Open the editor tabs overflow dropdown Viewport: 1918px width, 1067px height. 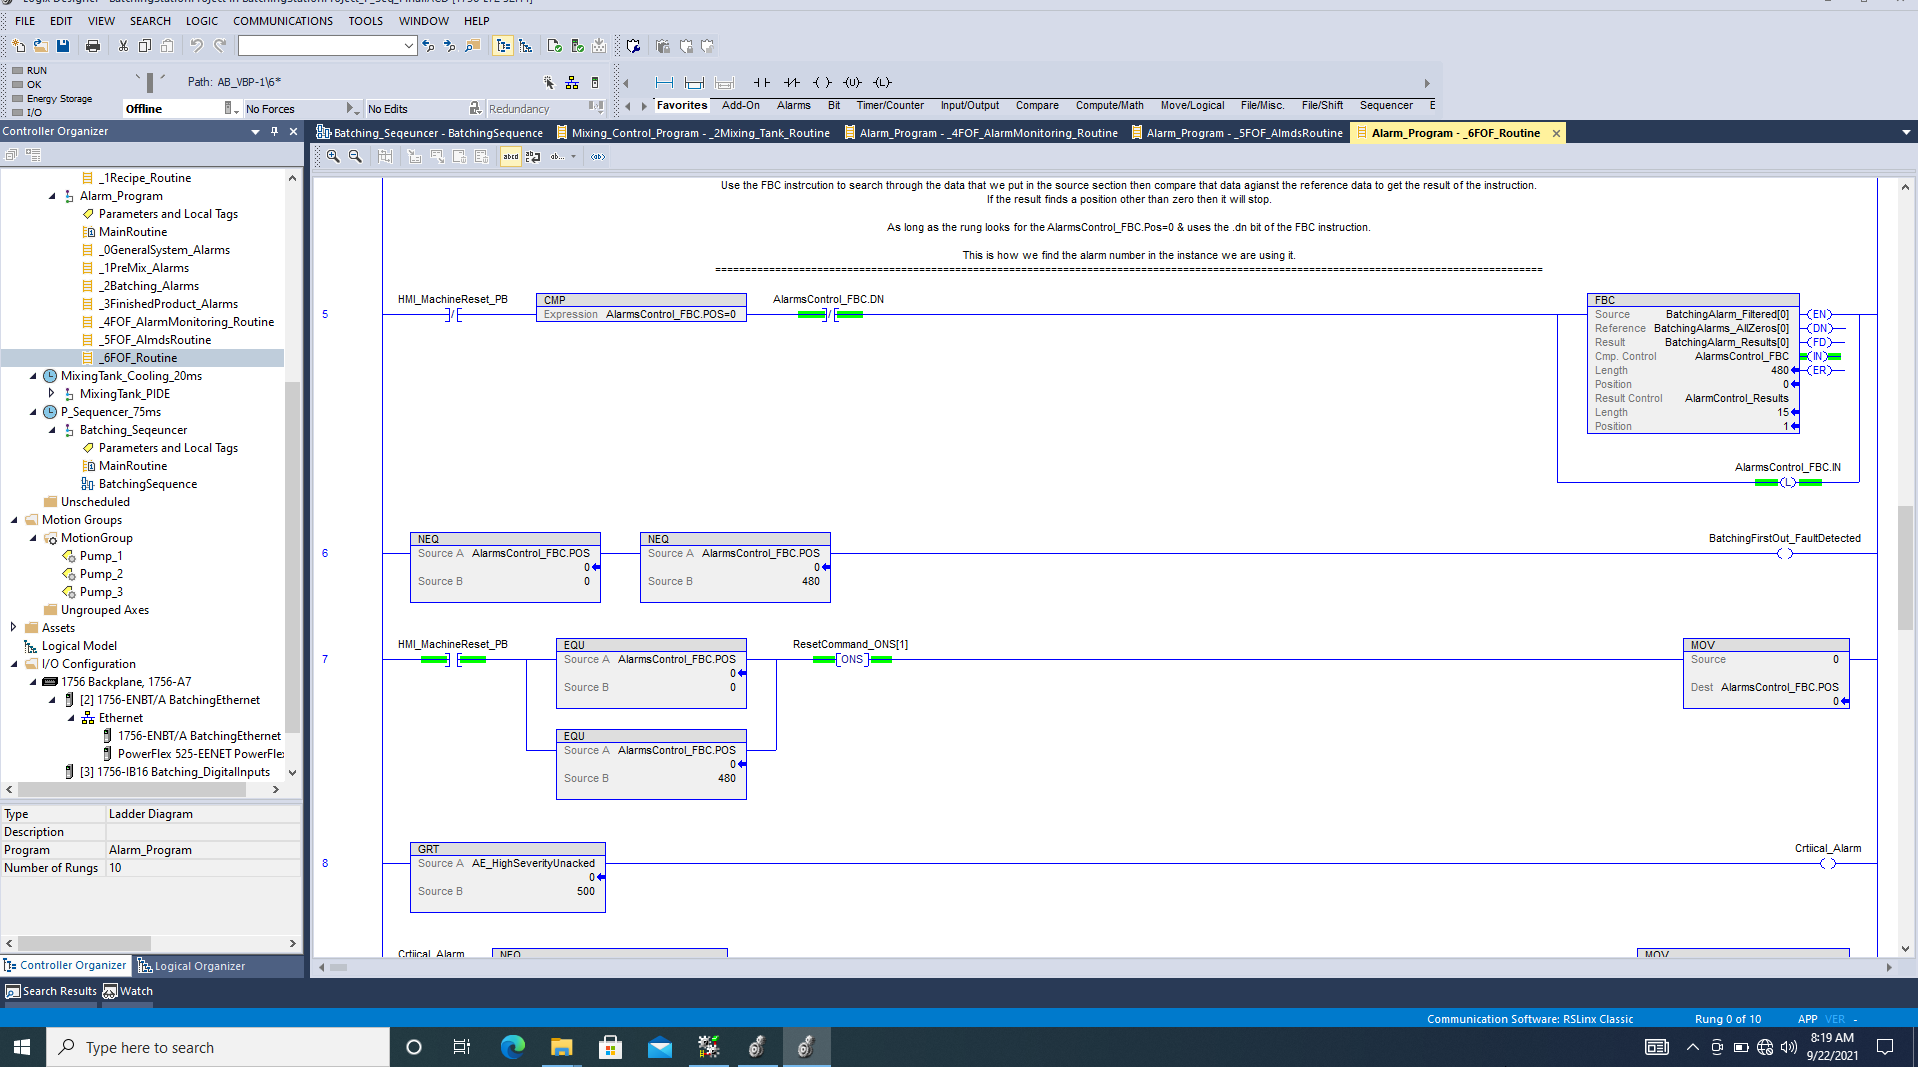click(1906, 132)
